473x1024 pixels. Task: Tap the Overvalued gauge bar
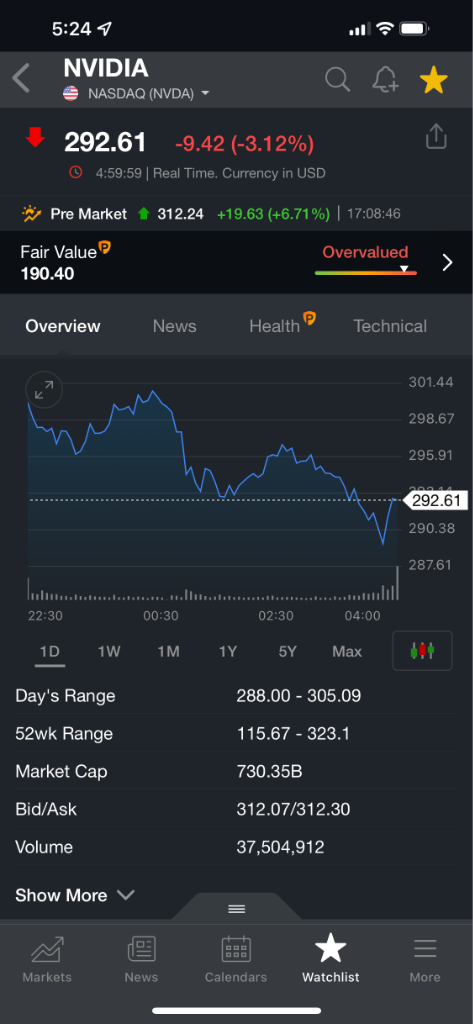pos(366,272)
